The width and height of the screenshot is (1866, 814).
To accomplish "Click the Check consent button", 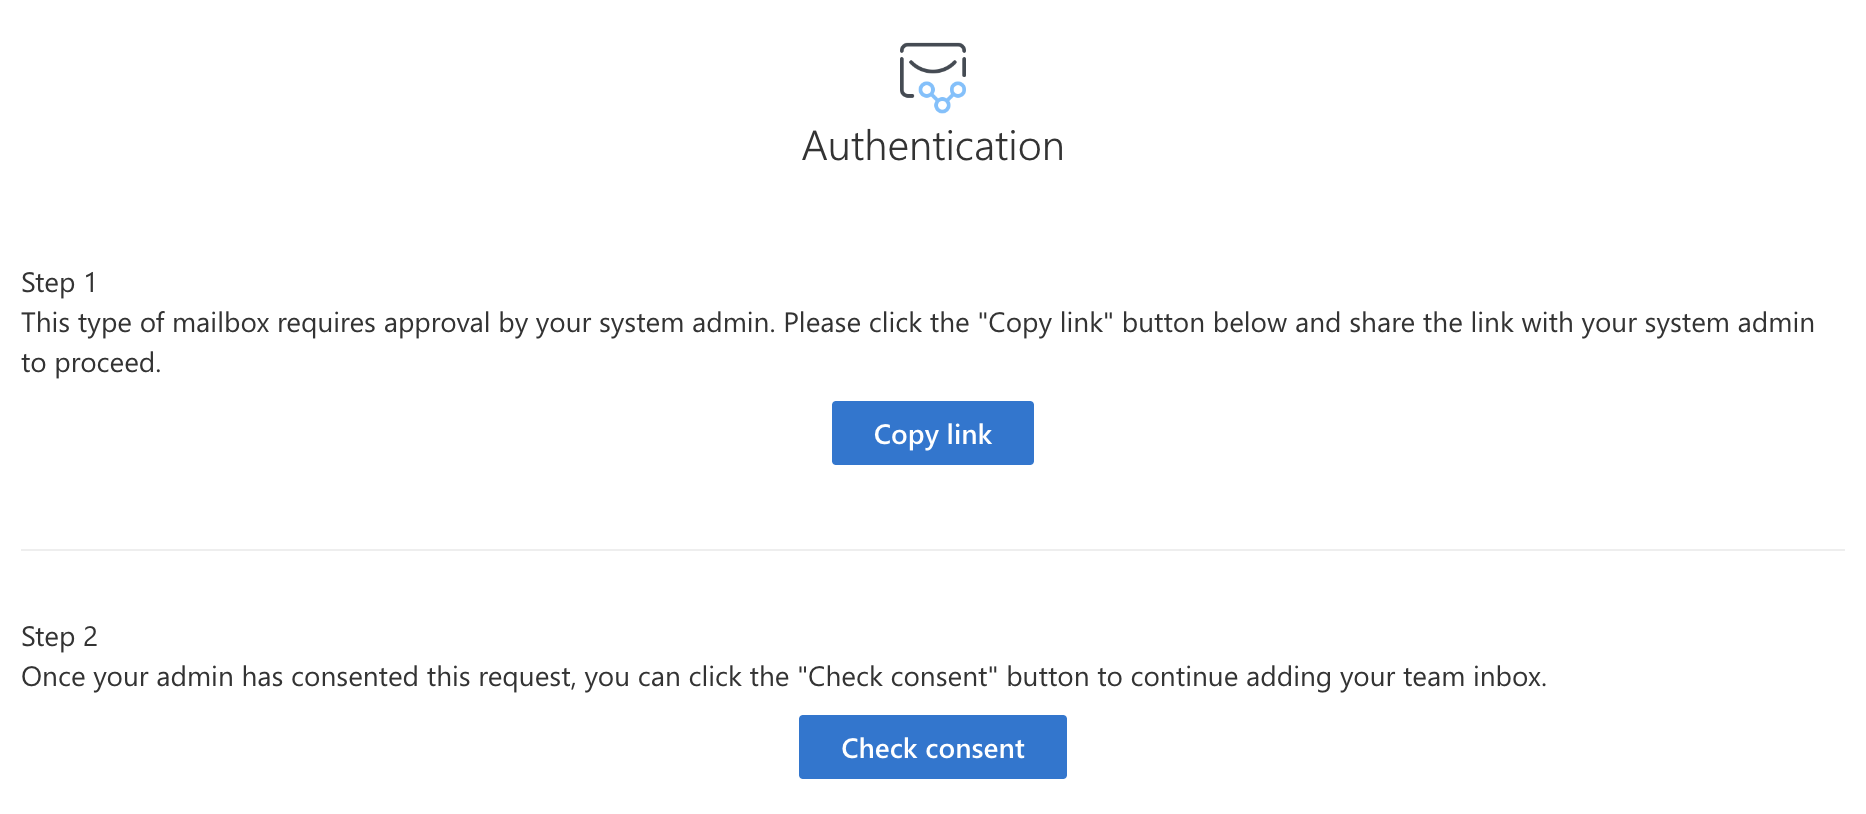I will [x=933, y=747].
